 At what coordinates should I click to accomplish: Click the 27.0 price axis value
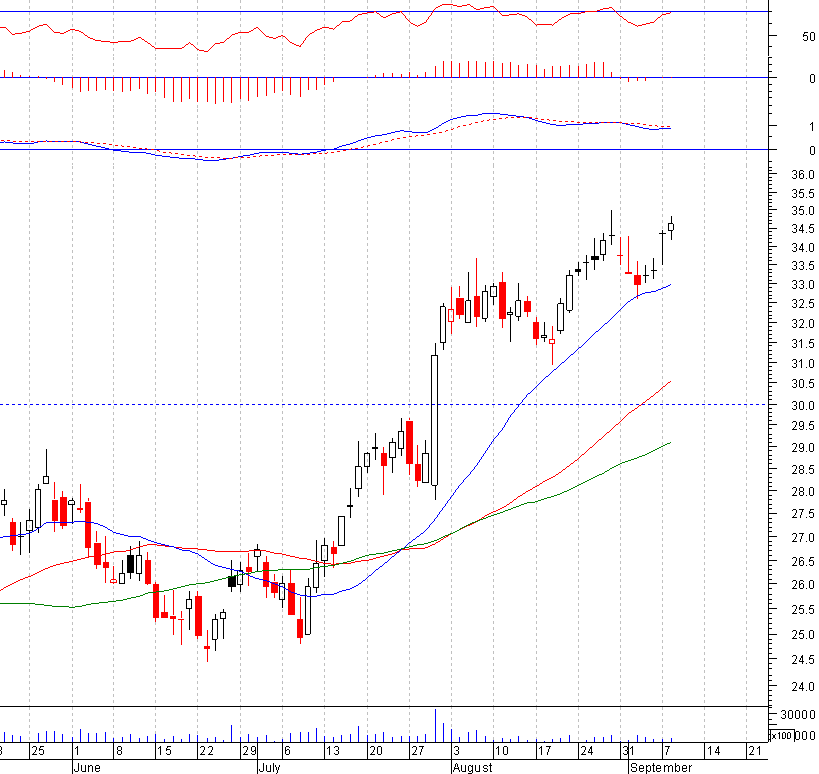coord(803,538)
